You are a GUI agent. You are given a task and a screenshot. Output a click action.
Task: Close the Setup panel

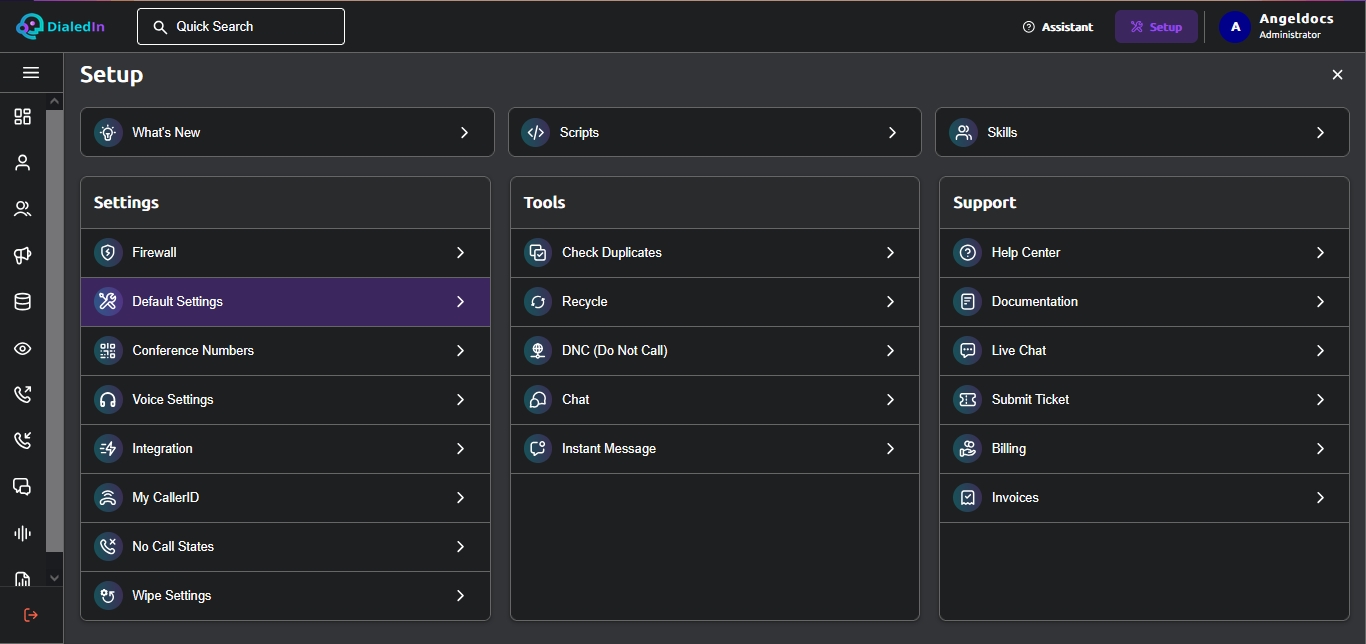pyautogui.click(x=1337, y=75)
